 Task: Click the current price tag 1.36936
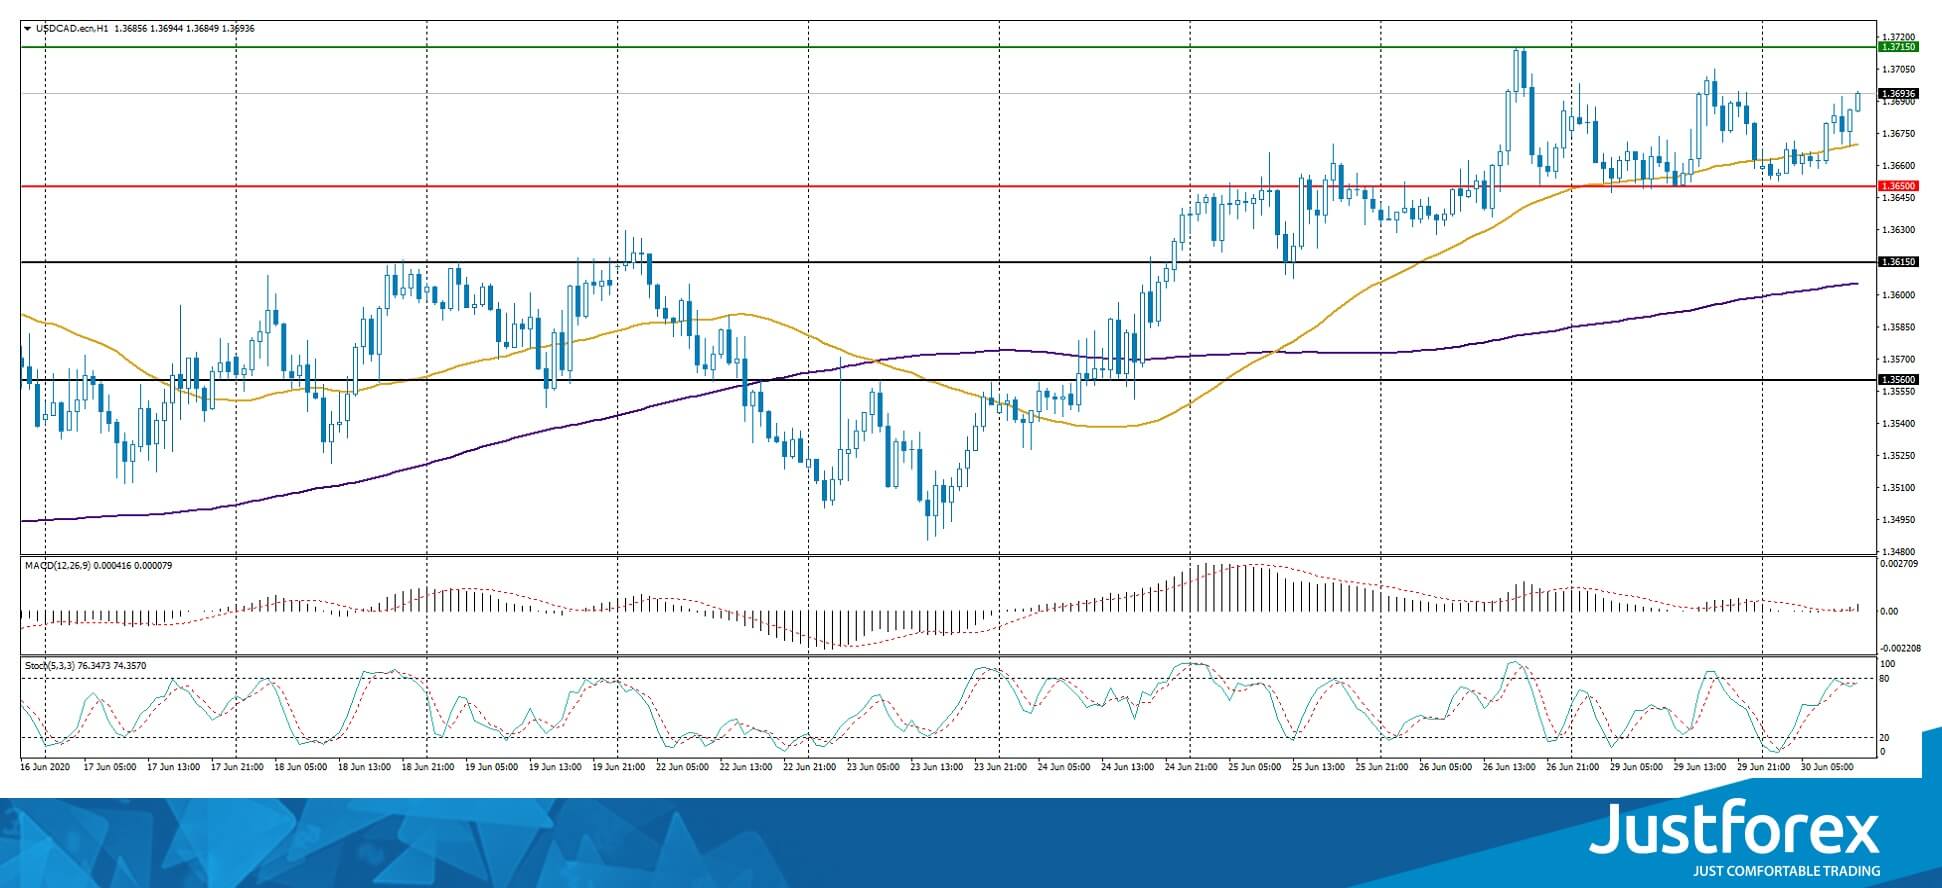pos(1899,94)
